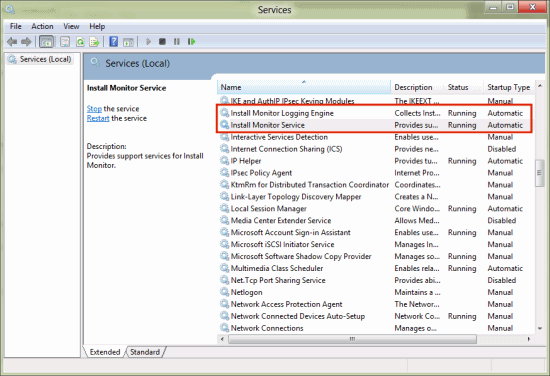Sort by the Status column header

click(464, 87)
